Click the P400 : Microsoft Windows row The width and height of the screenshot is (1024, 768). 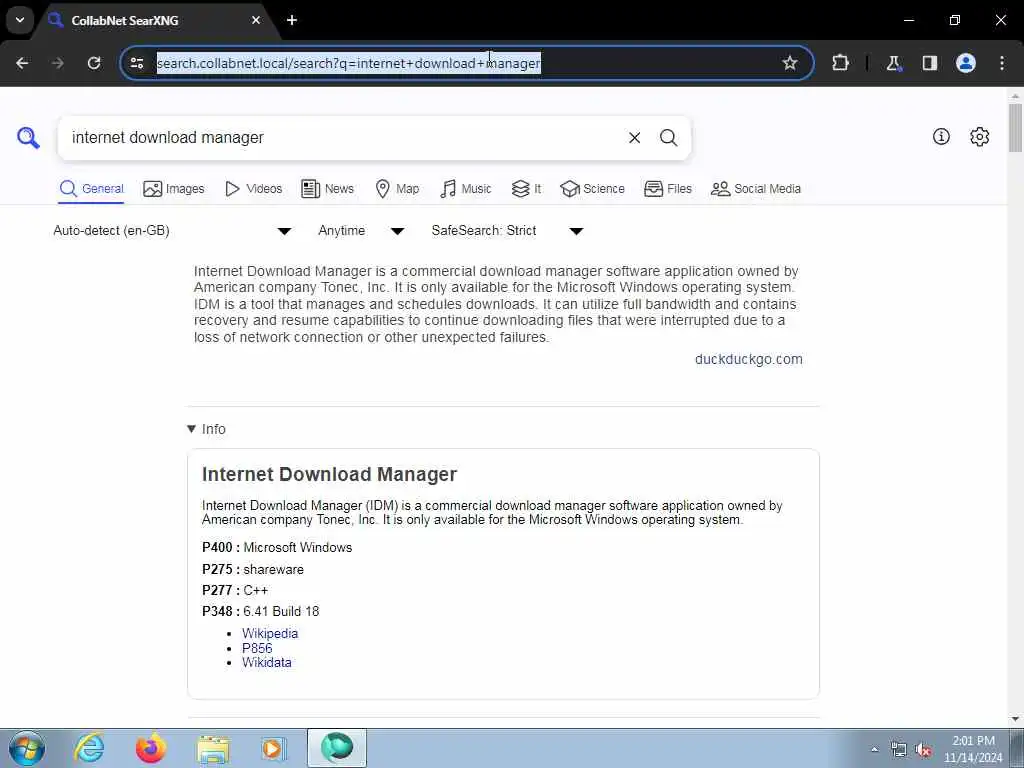[x=277, y=547]
